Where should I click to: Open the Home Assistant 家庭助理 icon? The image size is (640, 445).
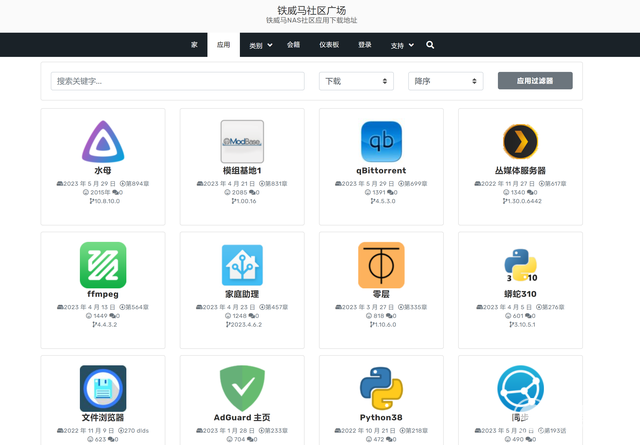tap(242, 265)
